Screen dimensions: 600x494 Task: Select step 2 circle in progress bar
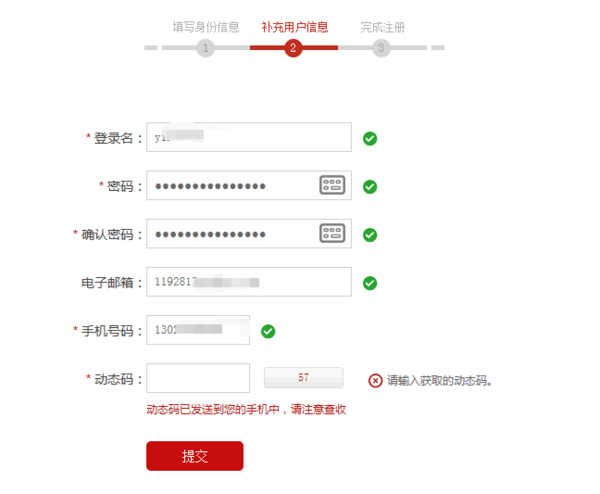[293, 48]
